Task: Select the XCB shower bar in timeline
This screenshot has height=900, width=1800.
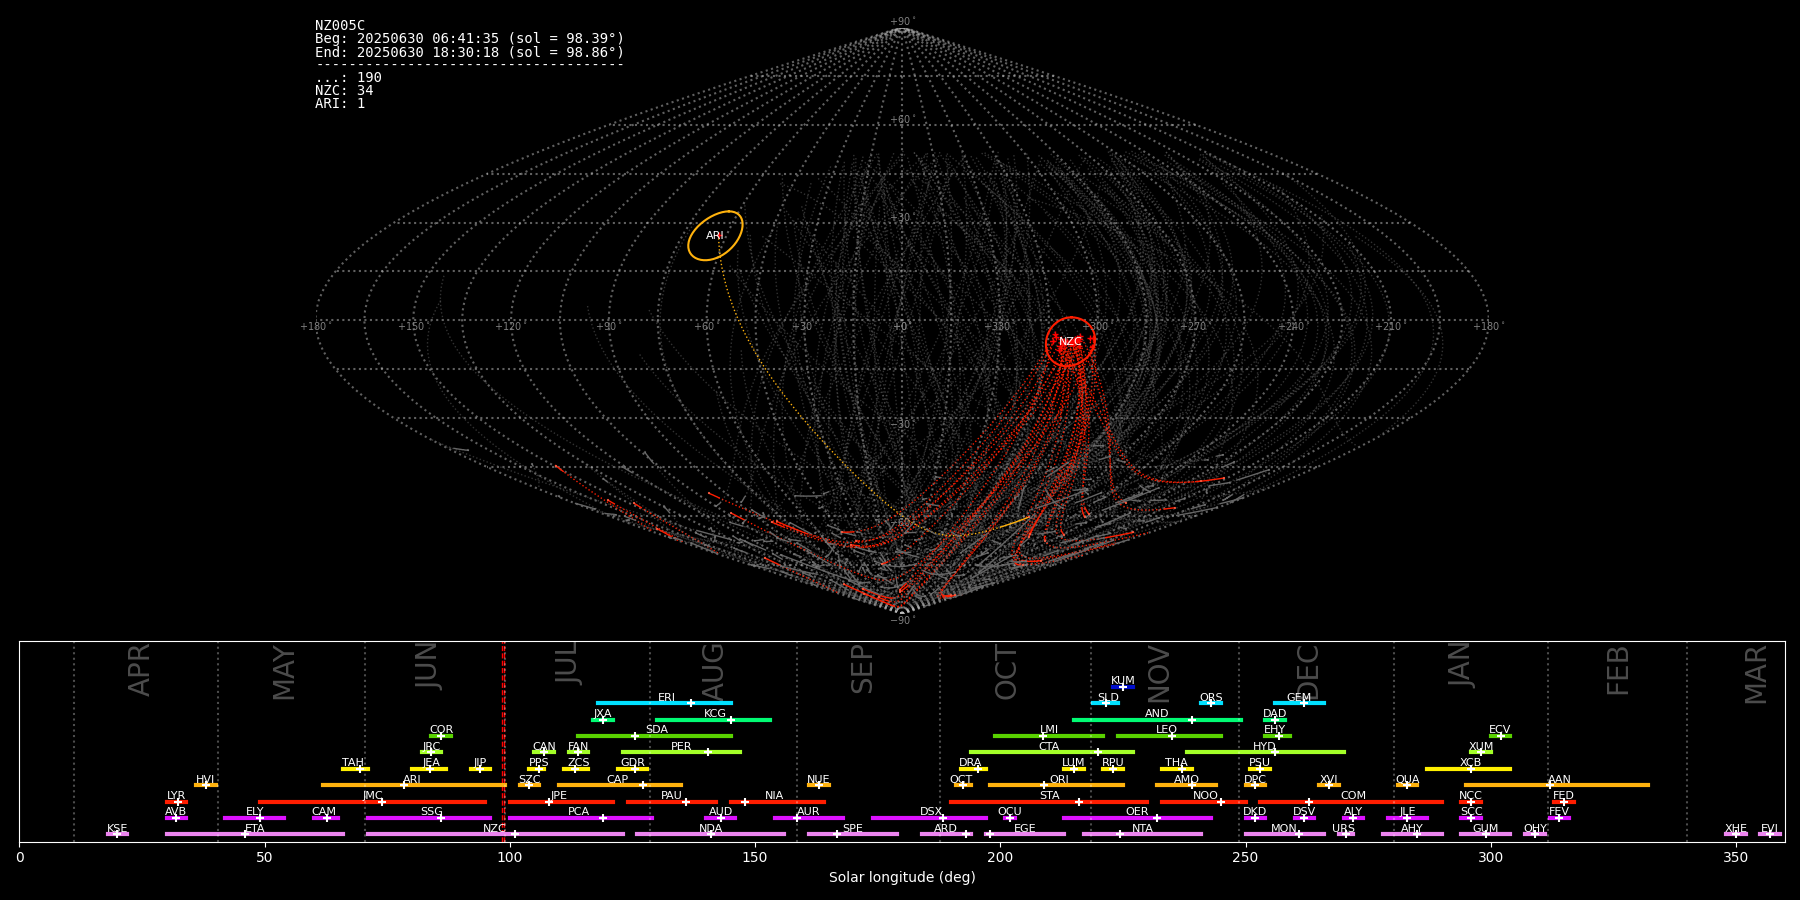Action: (1468, 769)
